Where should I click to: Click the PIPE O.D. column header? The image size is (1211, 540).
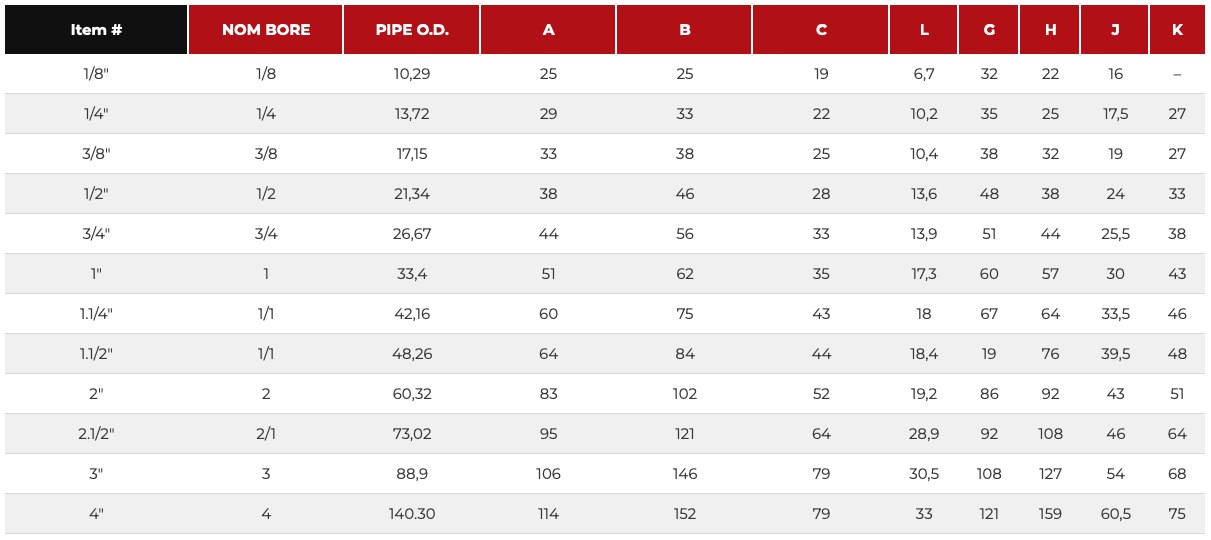(412, 29)
